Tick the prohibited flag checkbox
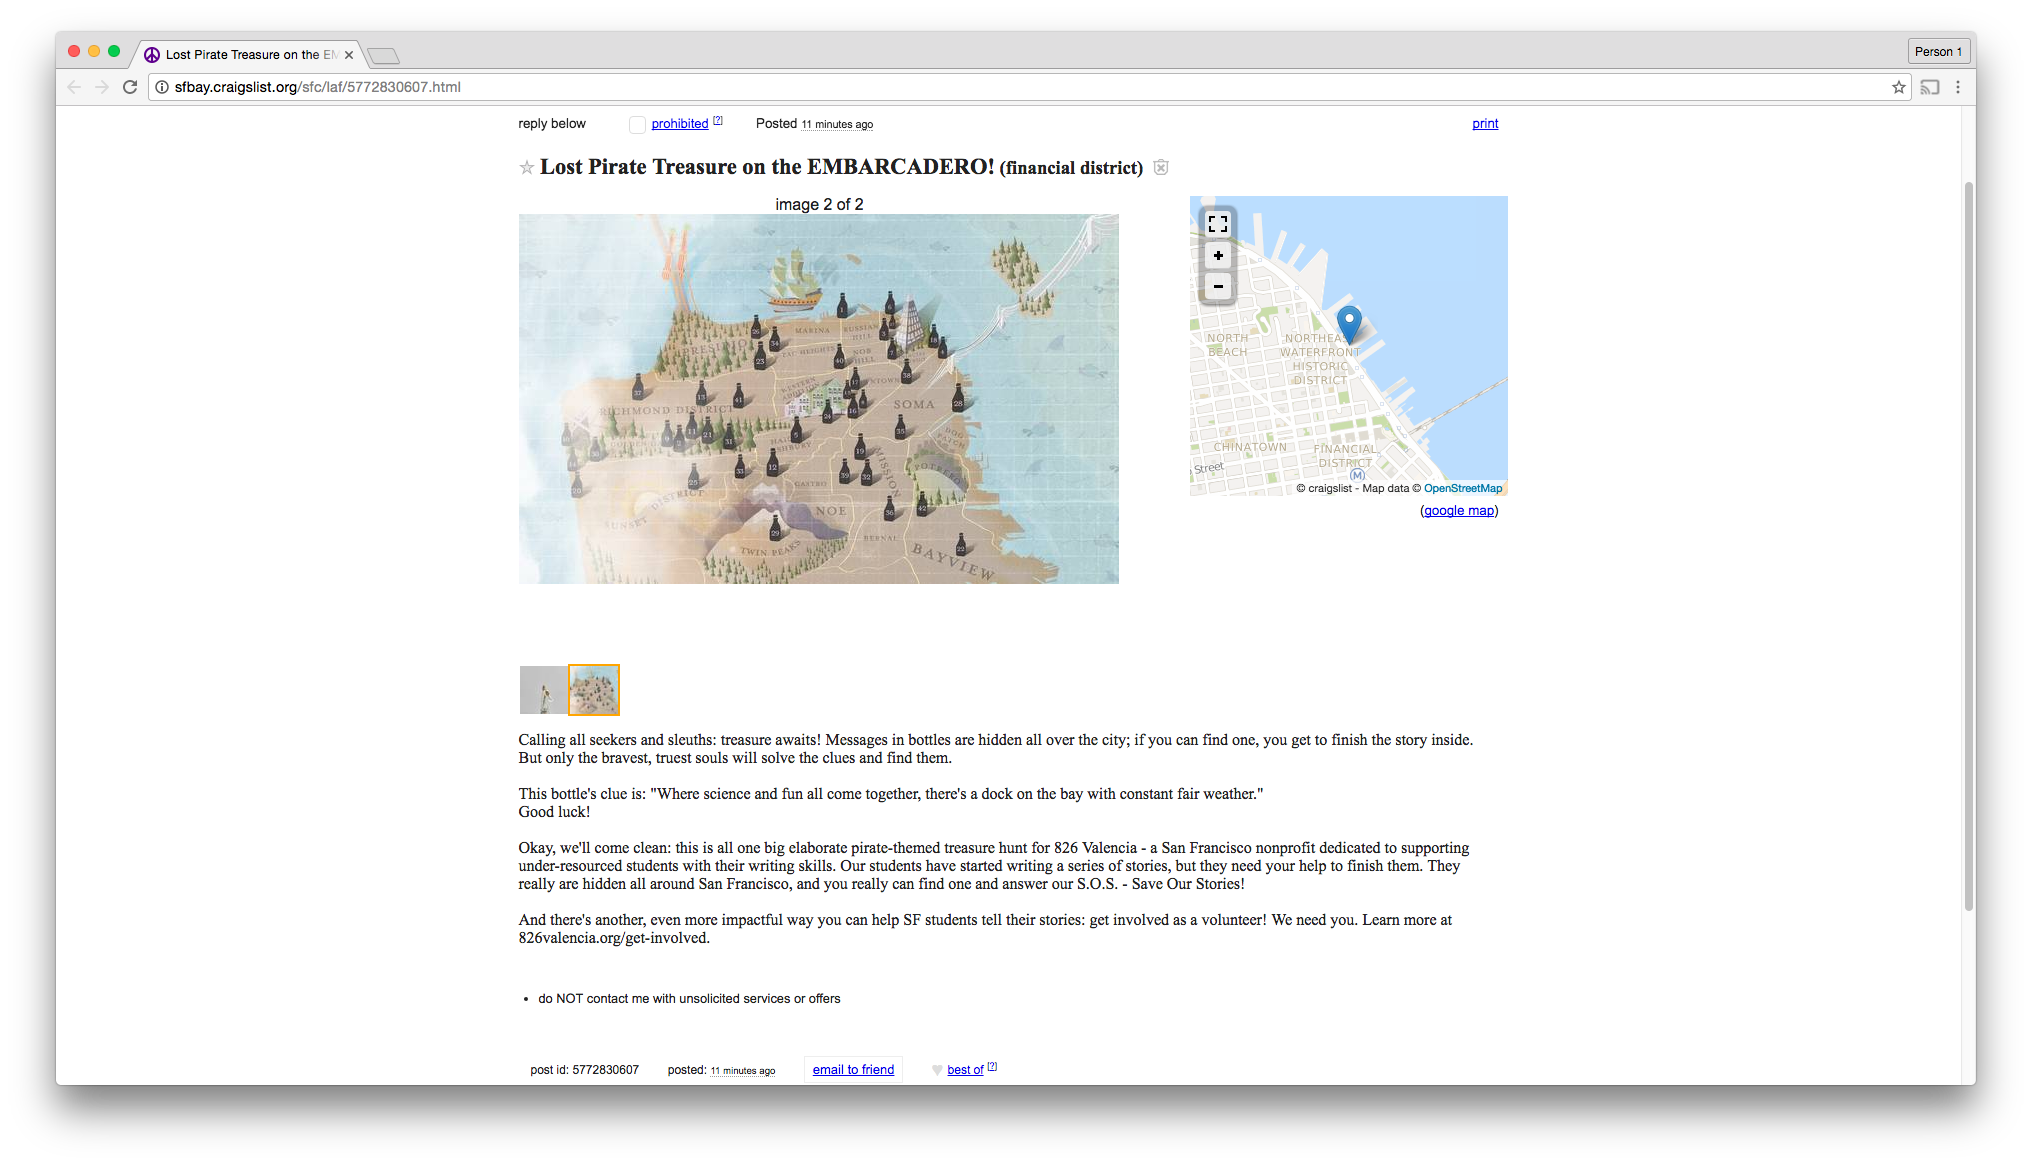 (637, 124)
